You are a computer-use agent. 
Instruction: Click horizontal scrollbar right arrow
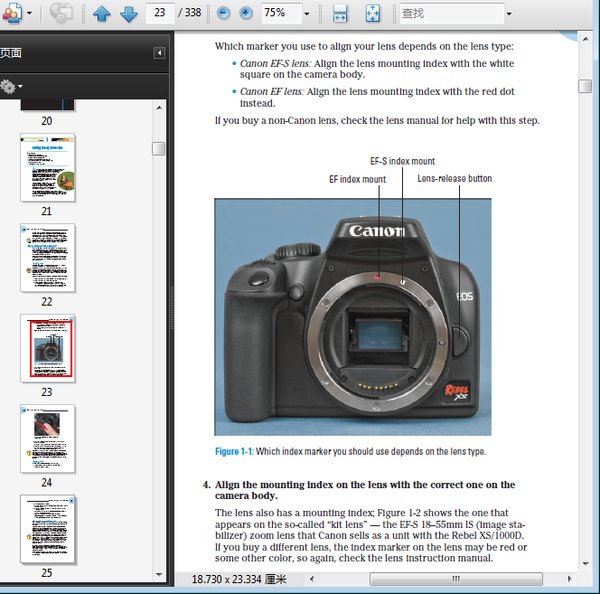coord(569,579)
